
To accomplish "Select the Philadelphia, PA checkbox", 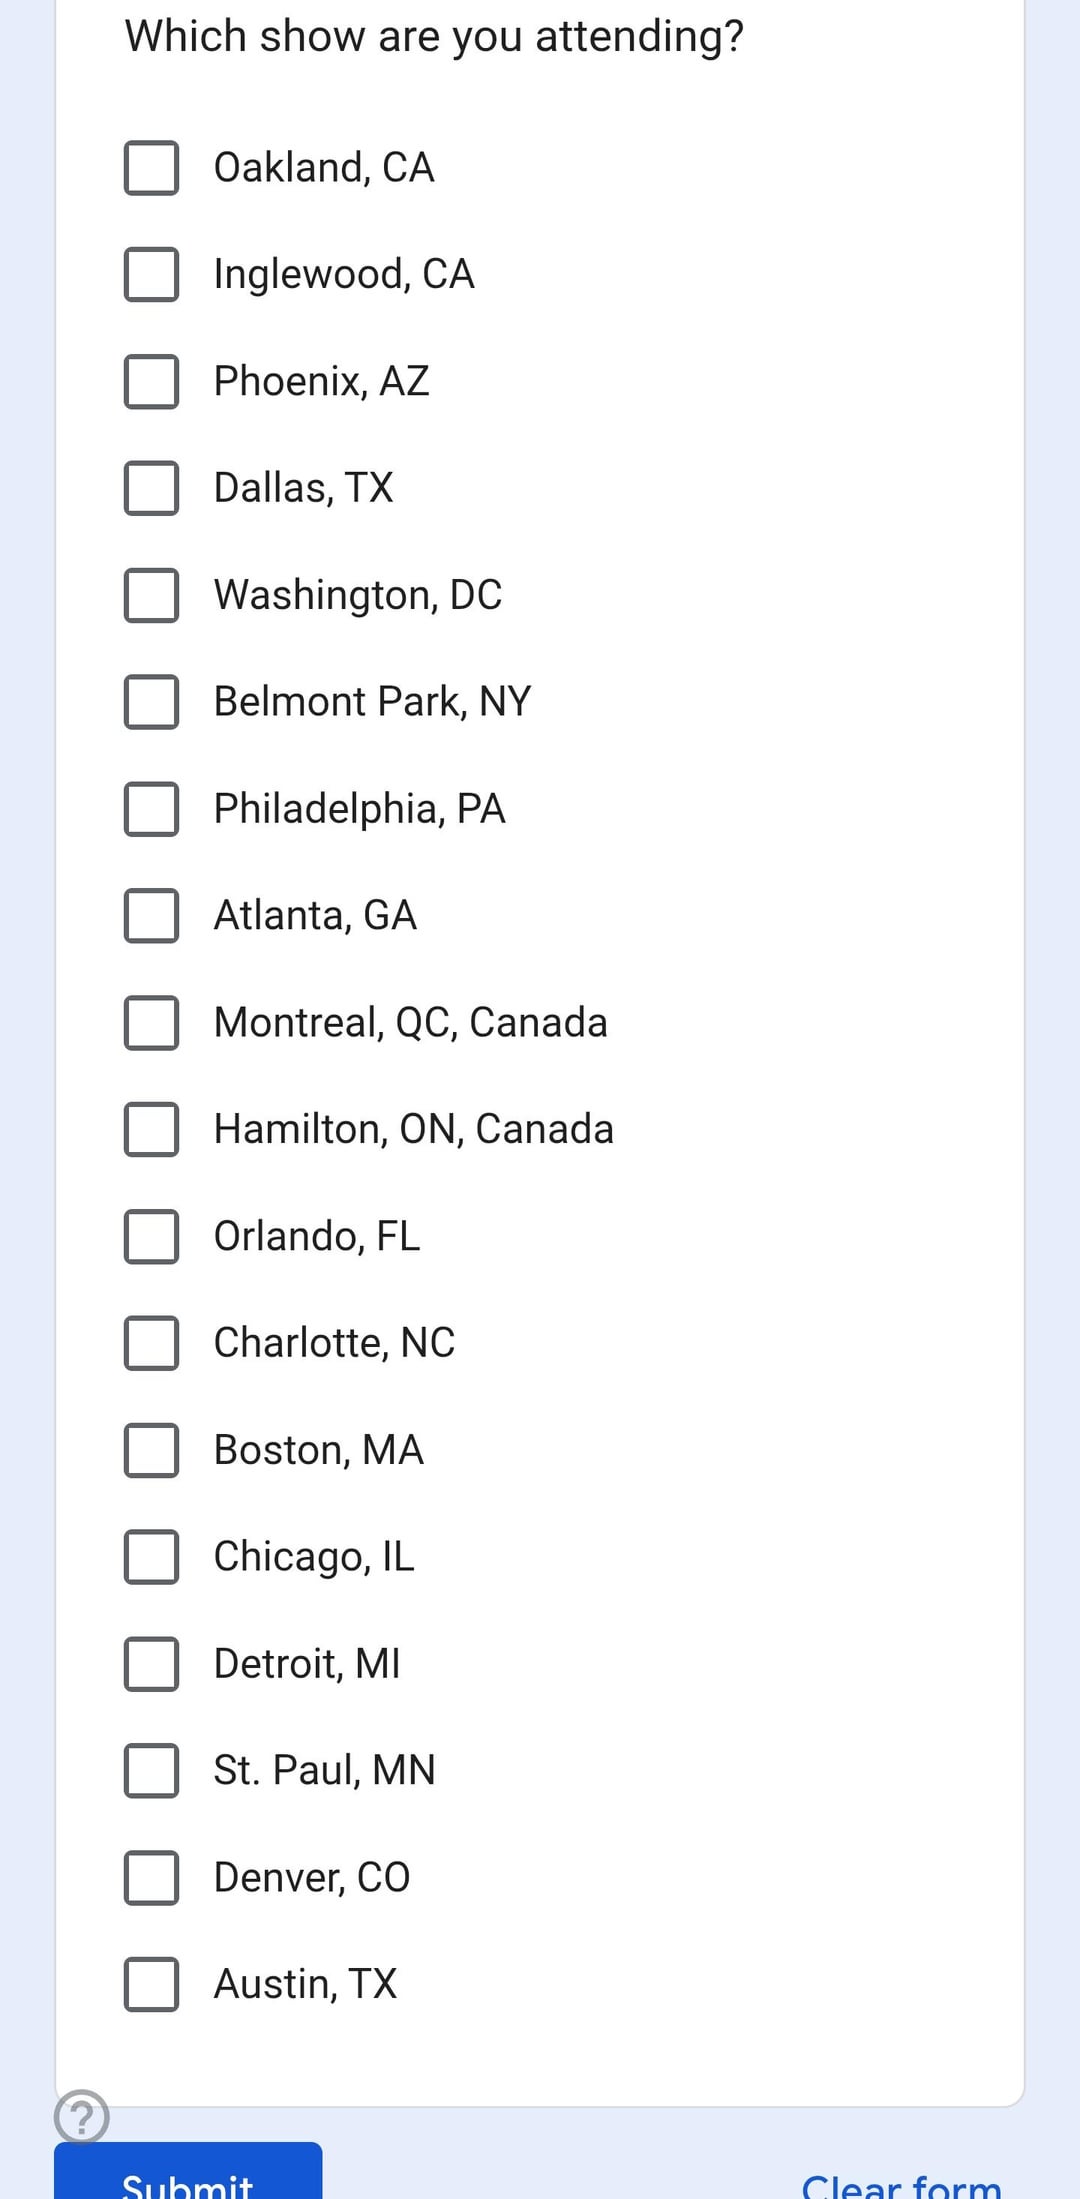I will coord(151,809).
